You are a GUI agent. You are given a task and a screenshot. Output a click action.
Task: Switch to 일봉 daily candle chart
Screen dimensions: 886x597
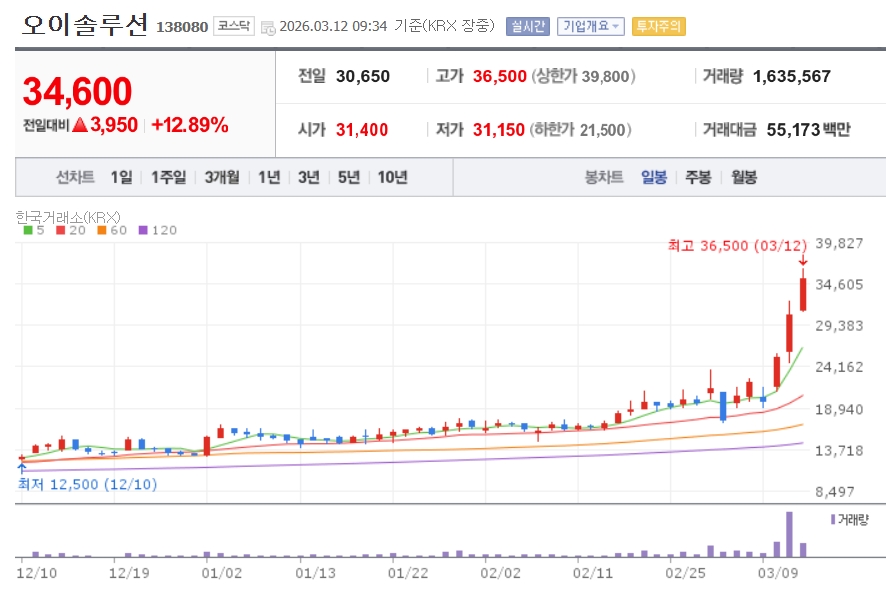(x=653, y=177)
